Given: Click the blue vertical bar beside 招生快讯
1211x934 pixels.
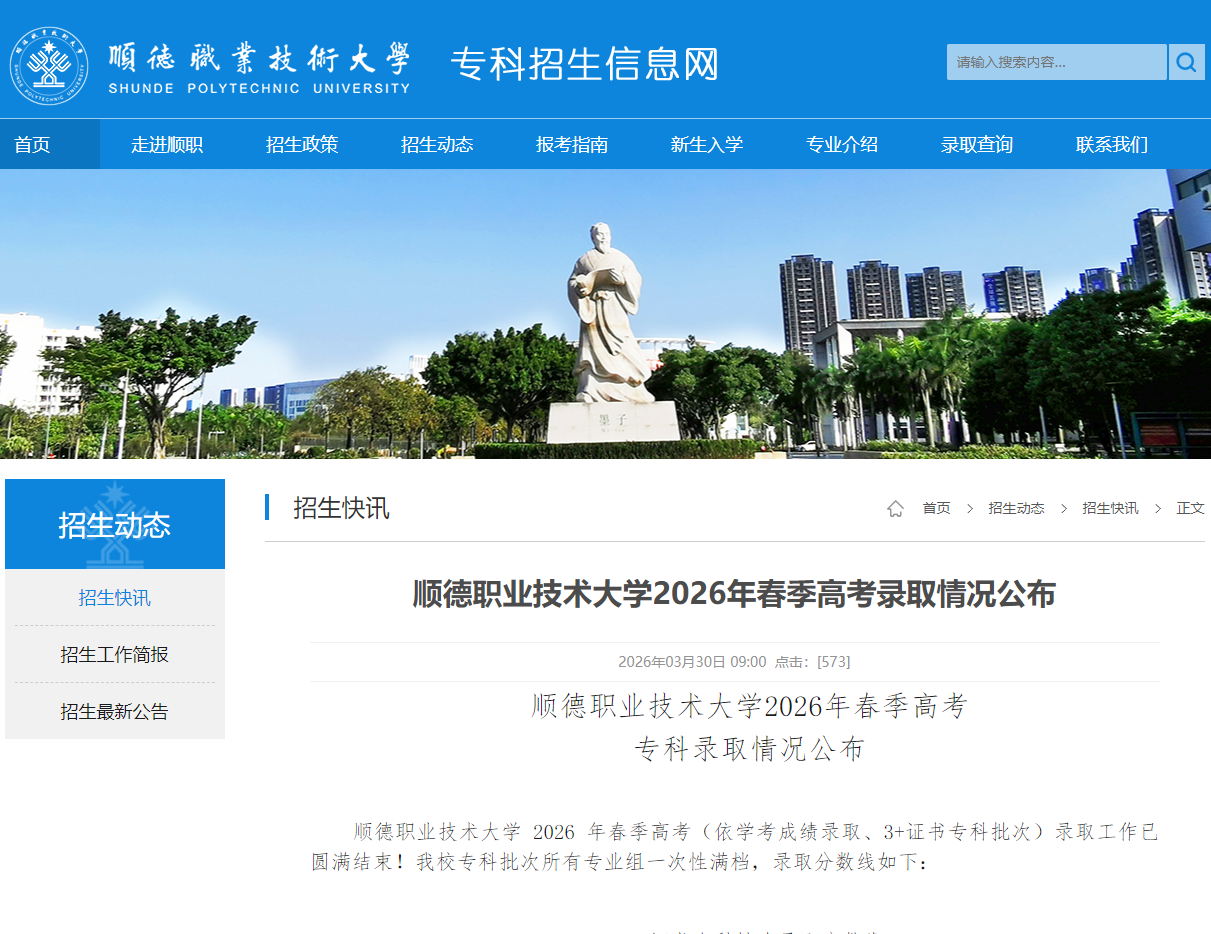Looking at the screenshot, I should pyautogui.click(x=268, y=508).
